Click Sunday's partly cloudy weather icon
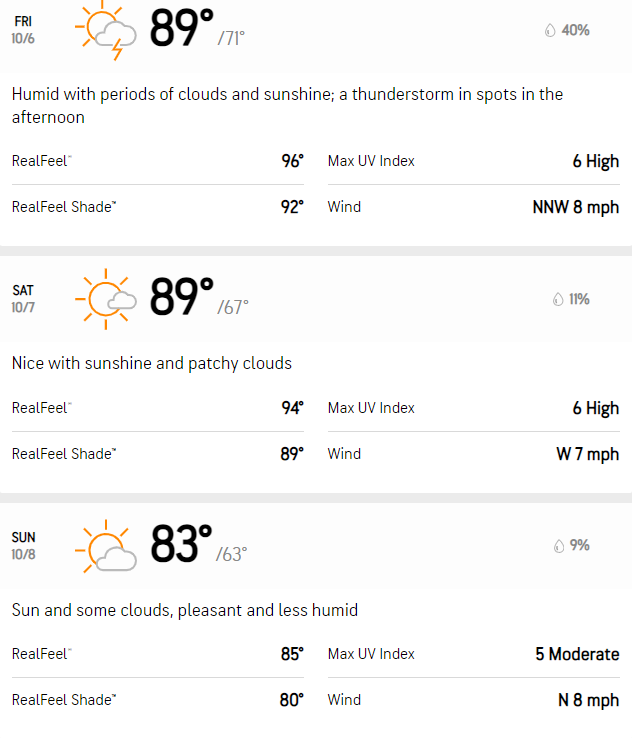 tap(106, 546)
